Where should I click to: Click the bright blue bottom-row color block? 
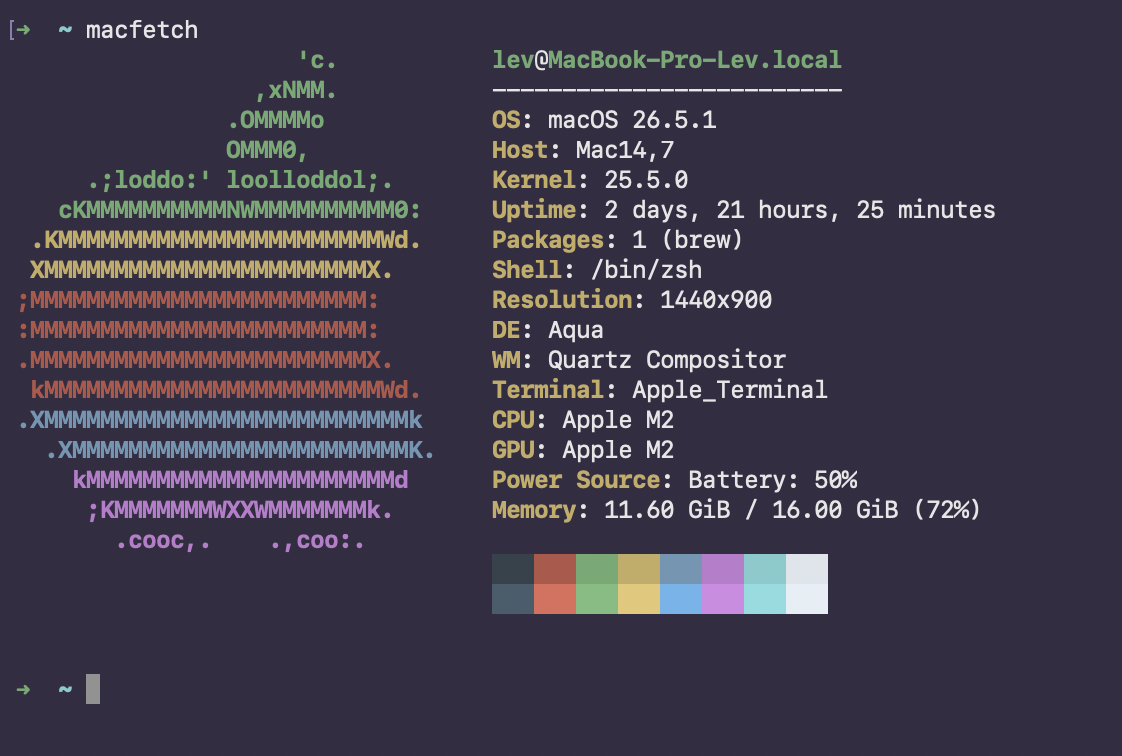[680, 599]
